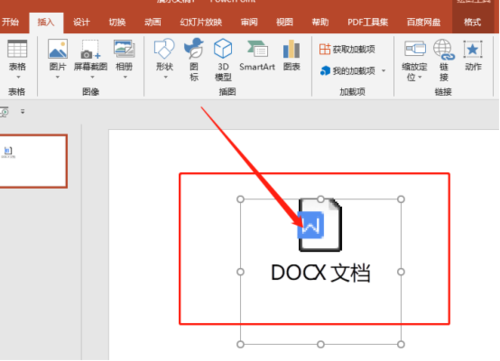Open 我的加载项 my add-ins
Screen dimensions: 500x361
pyautogui.click(x=348, y=71)
